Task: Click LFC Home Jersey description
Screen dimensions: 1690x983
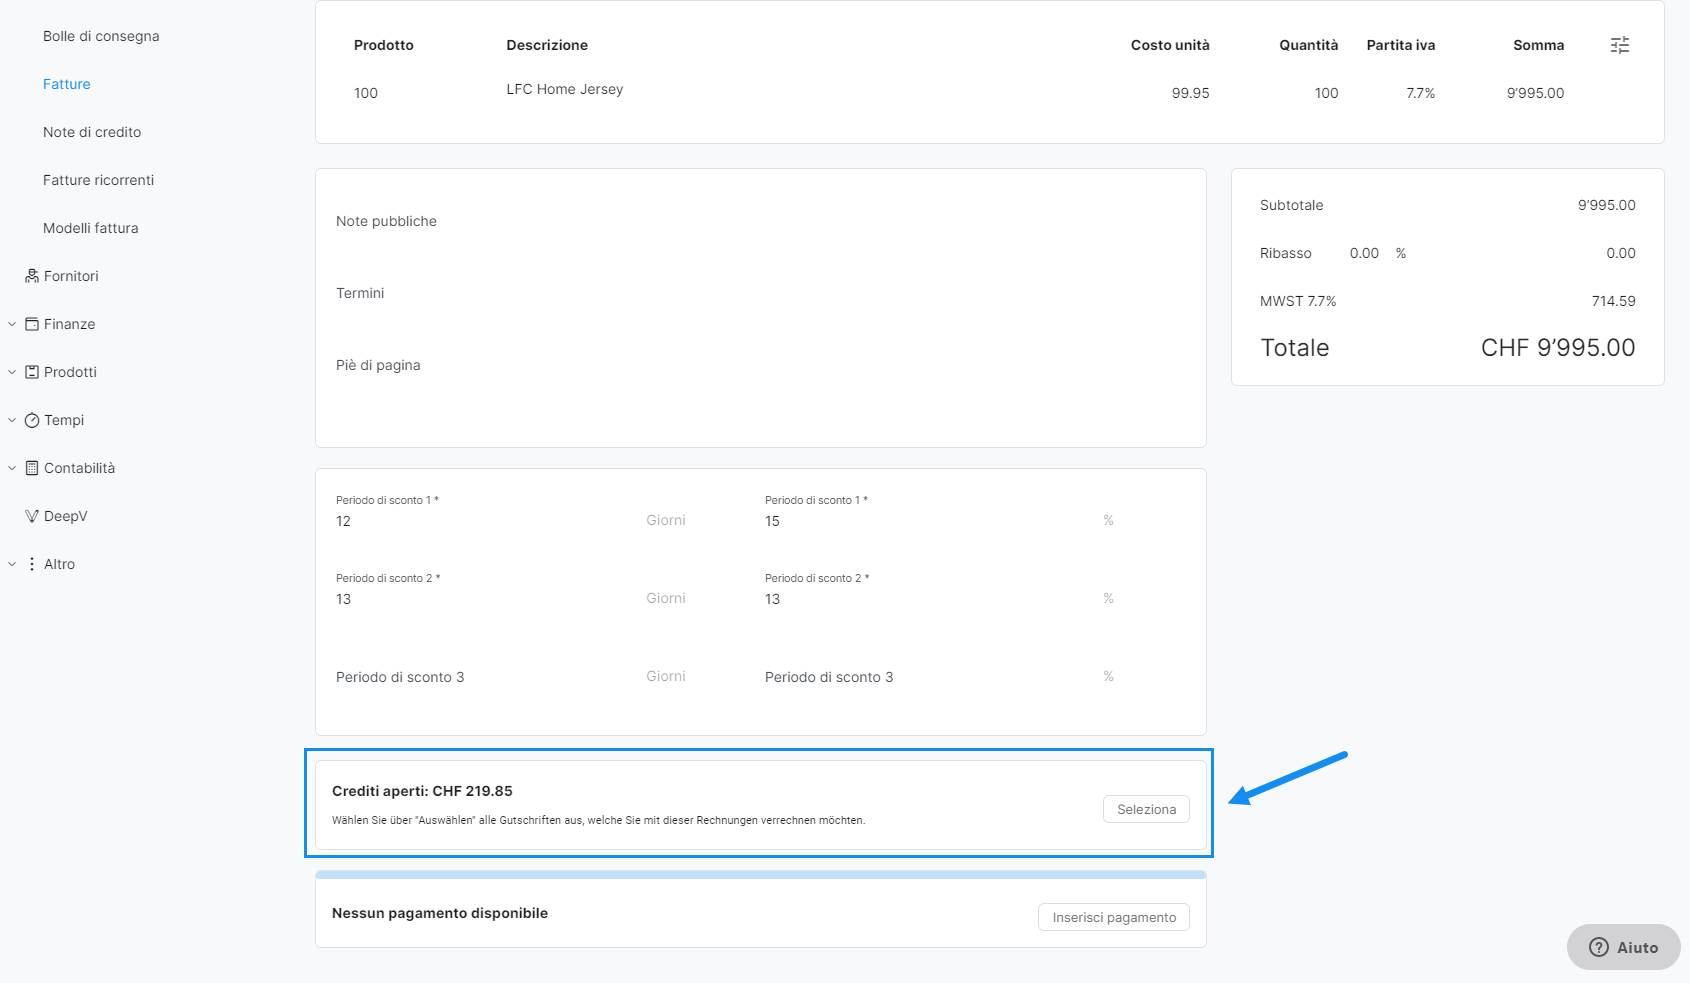Action: [564, 89]
